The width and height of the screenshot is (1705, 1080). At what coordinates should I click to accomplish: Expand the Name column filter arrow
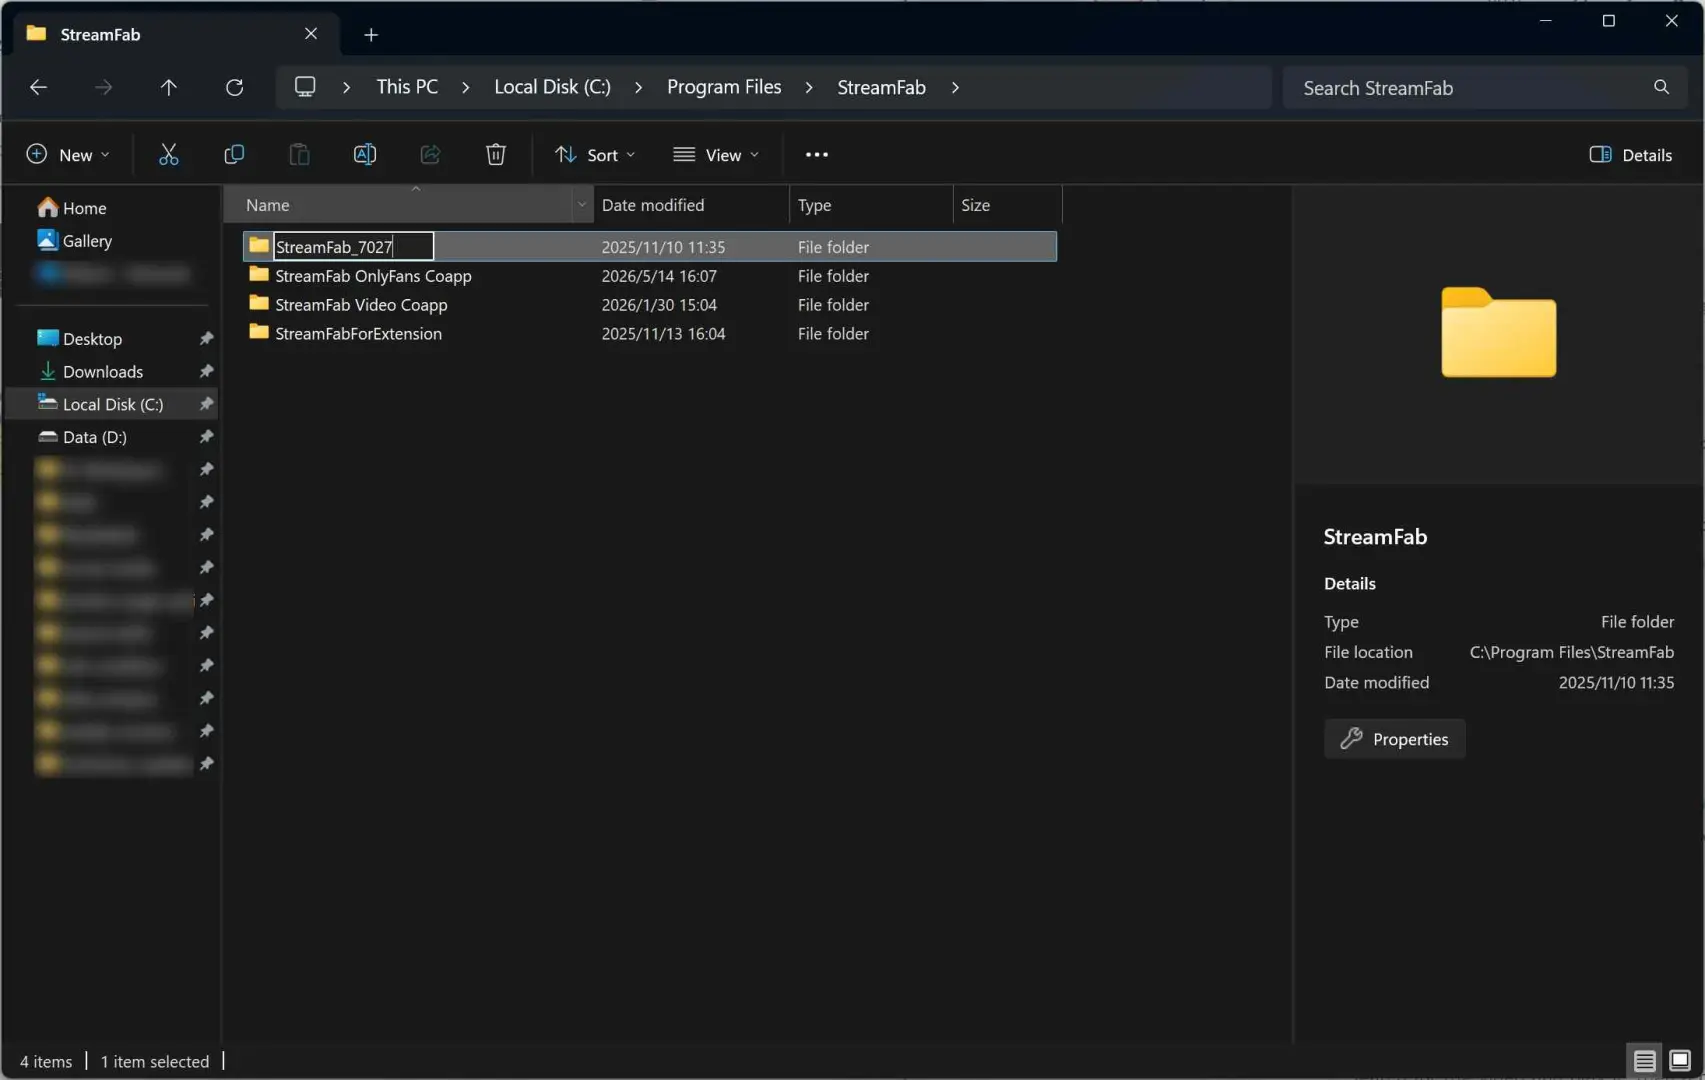pyautogui.click(x=581, y=204)
